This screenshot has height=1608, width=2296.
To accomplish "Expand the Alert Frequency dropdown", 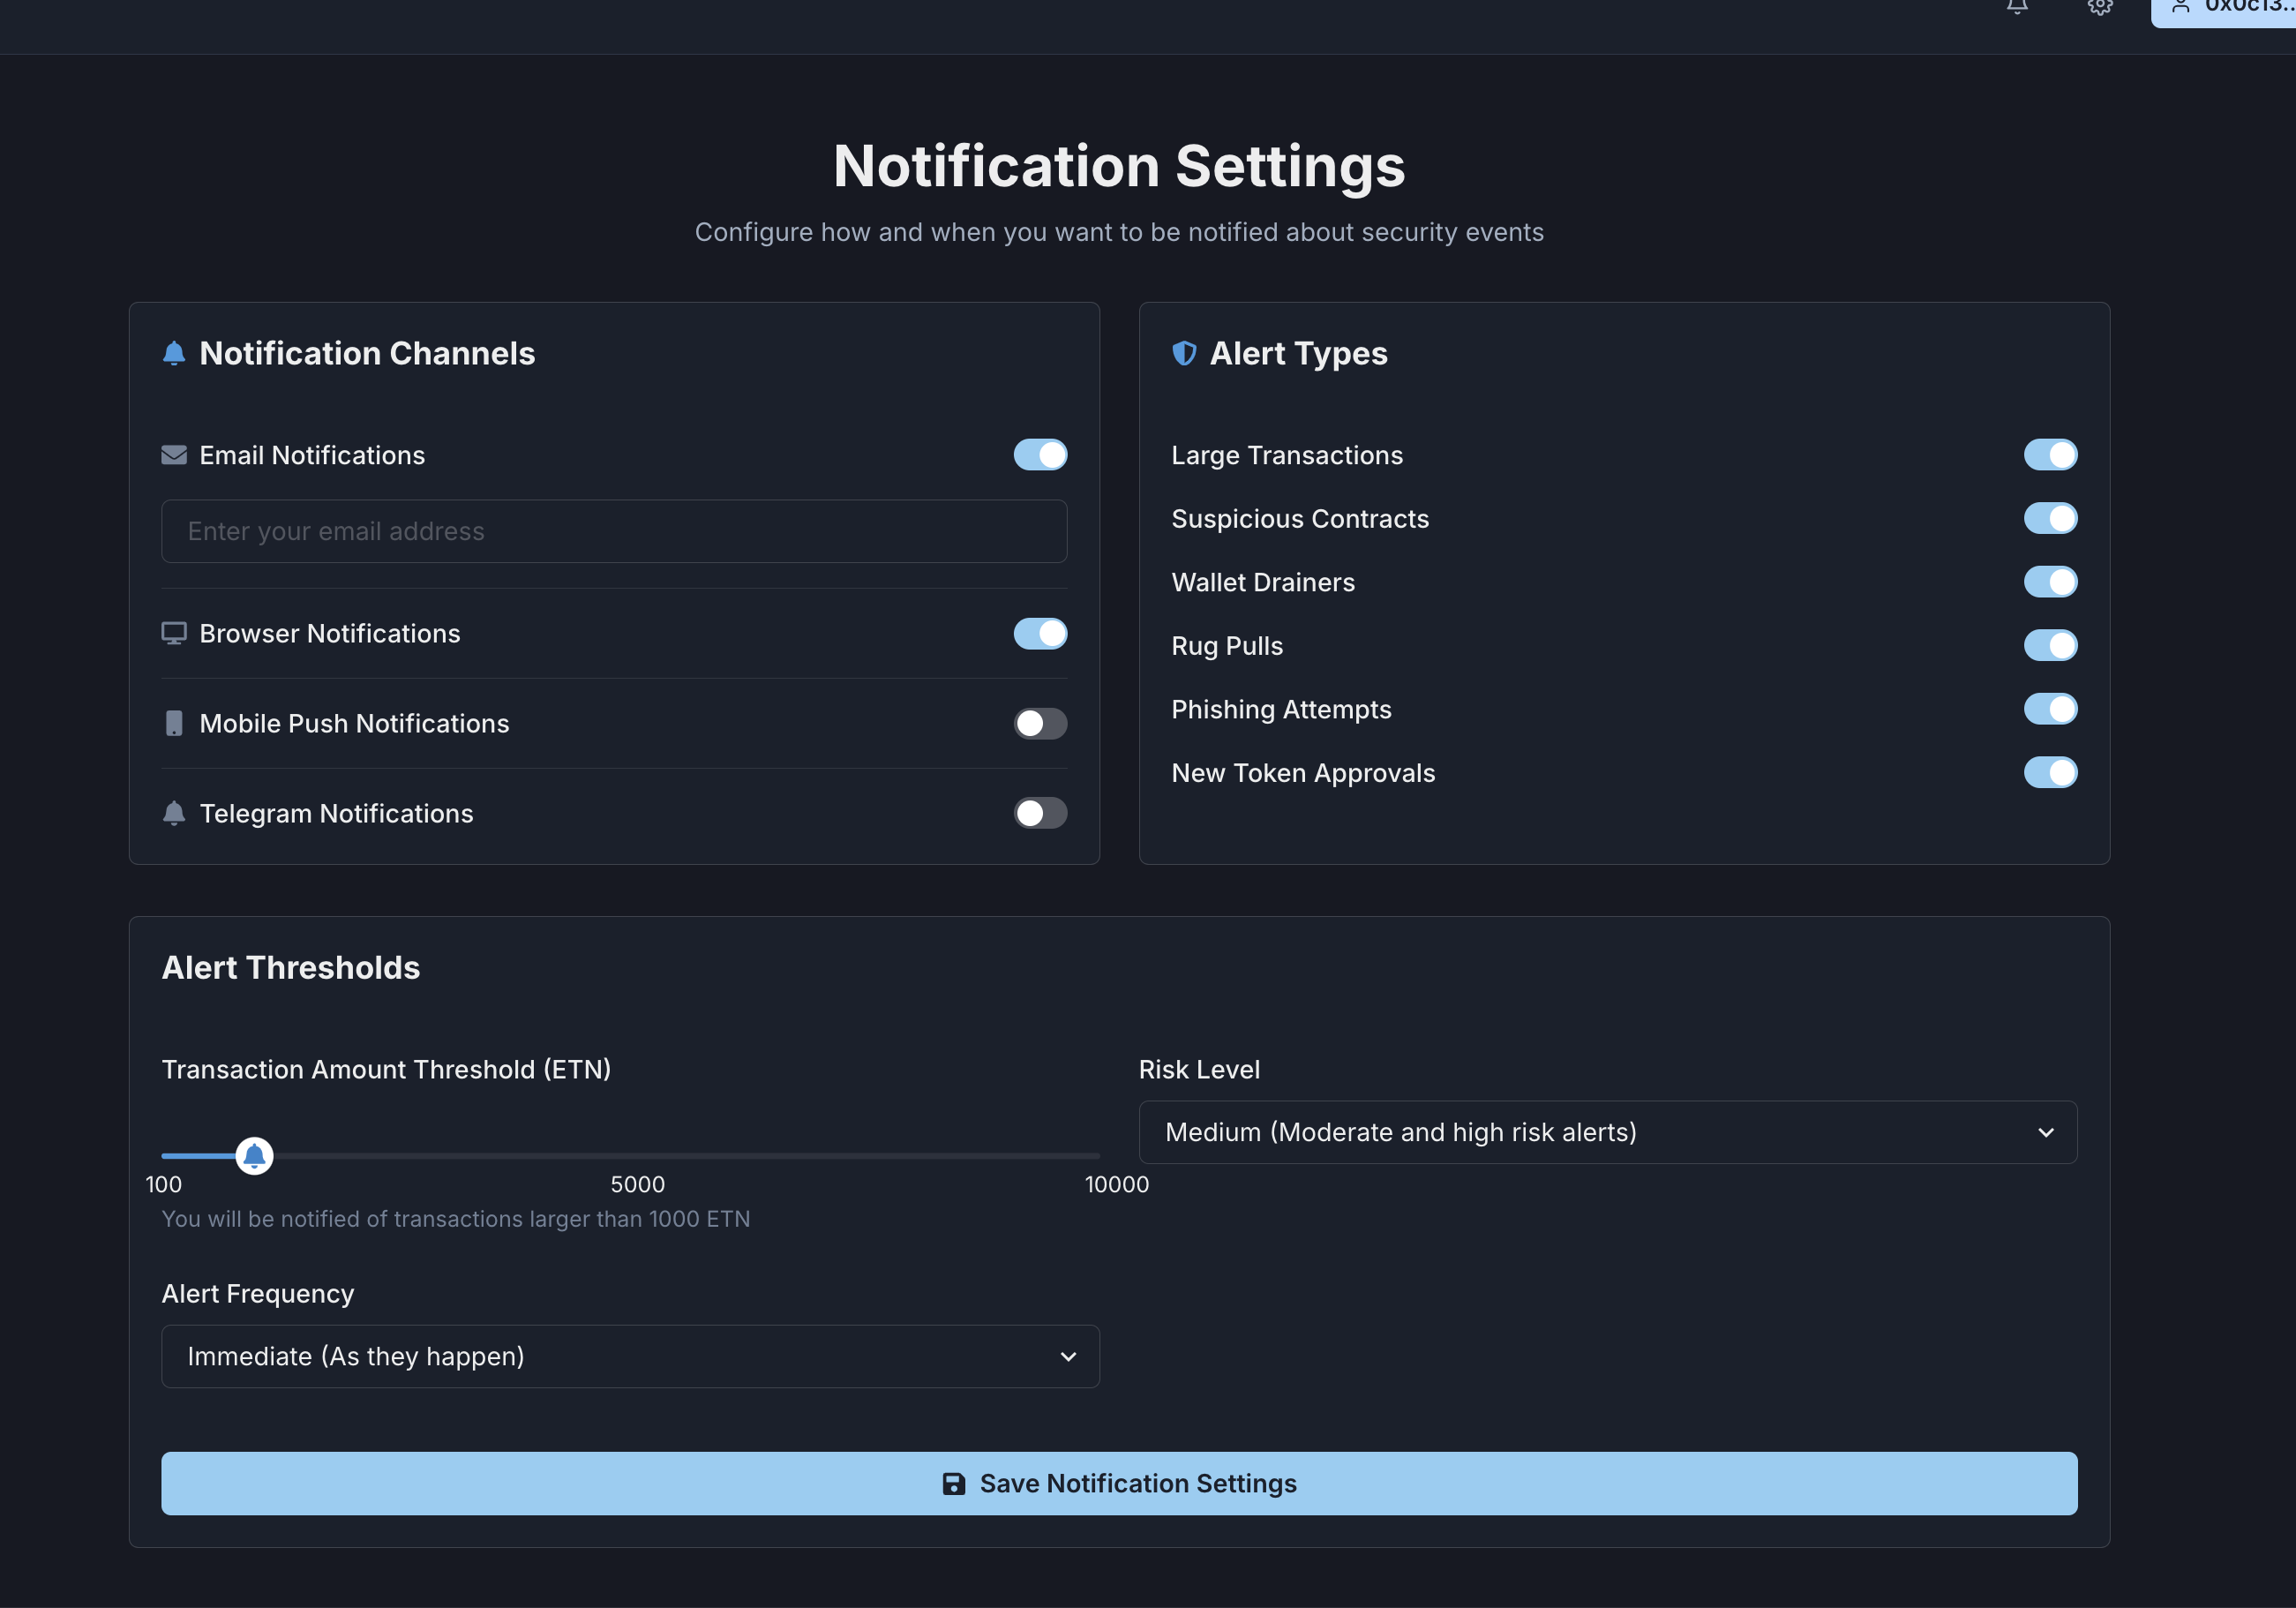I will 630,1356.
